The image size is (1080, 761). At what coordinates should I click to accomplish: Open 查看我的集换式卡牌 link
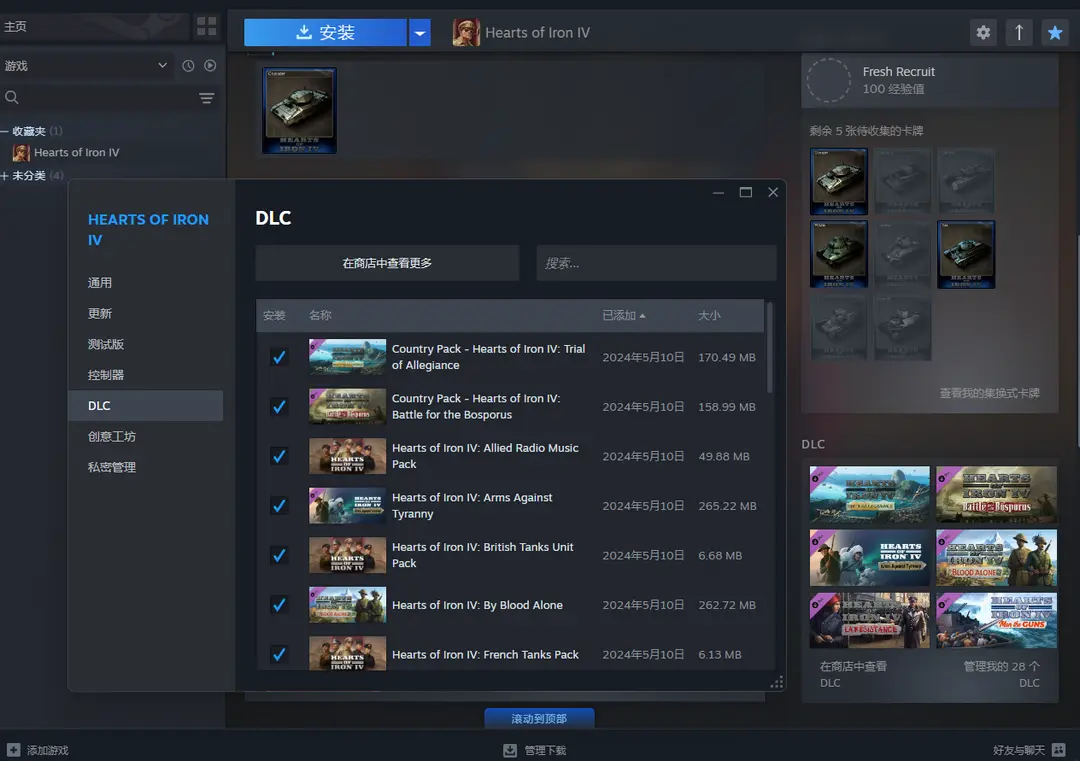989,393
